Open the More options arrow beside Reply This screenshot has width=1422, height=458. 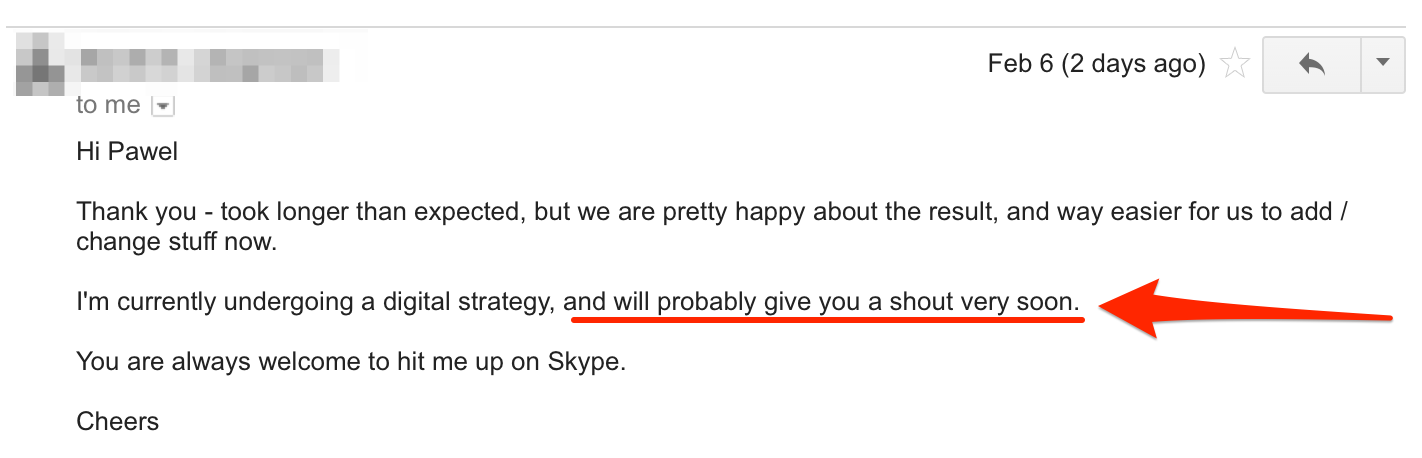pos(1383,65)
